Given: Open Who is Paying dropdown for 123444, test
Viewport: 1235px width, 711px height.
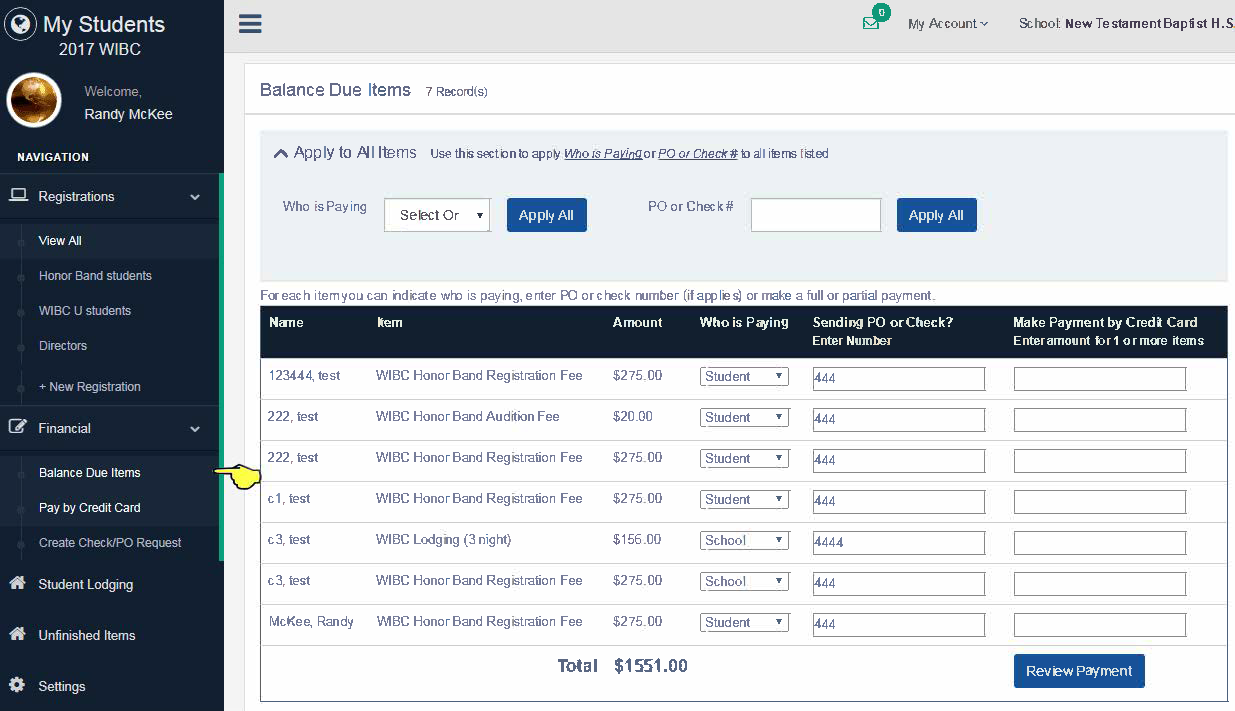Looking at the screenshot, I should [x=744, y=377].
